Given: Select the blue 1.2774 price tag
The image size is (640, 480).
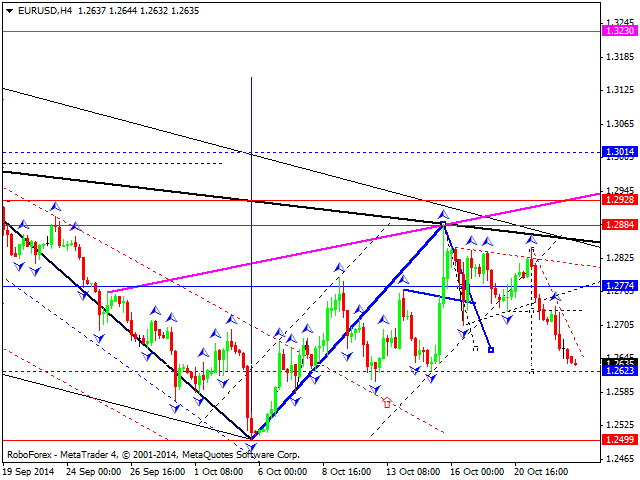Looking at the screenshot, I should point(617,286).
